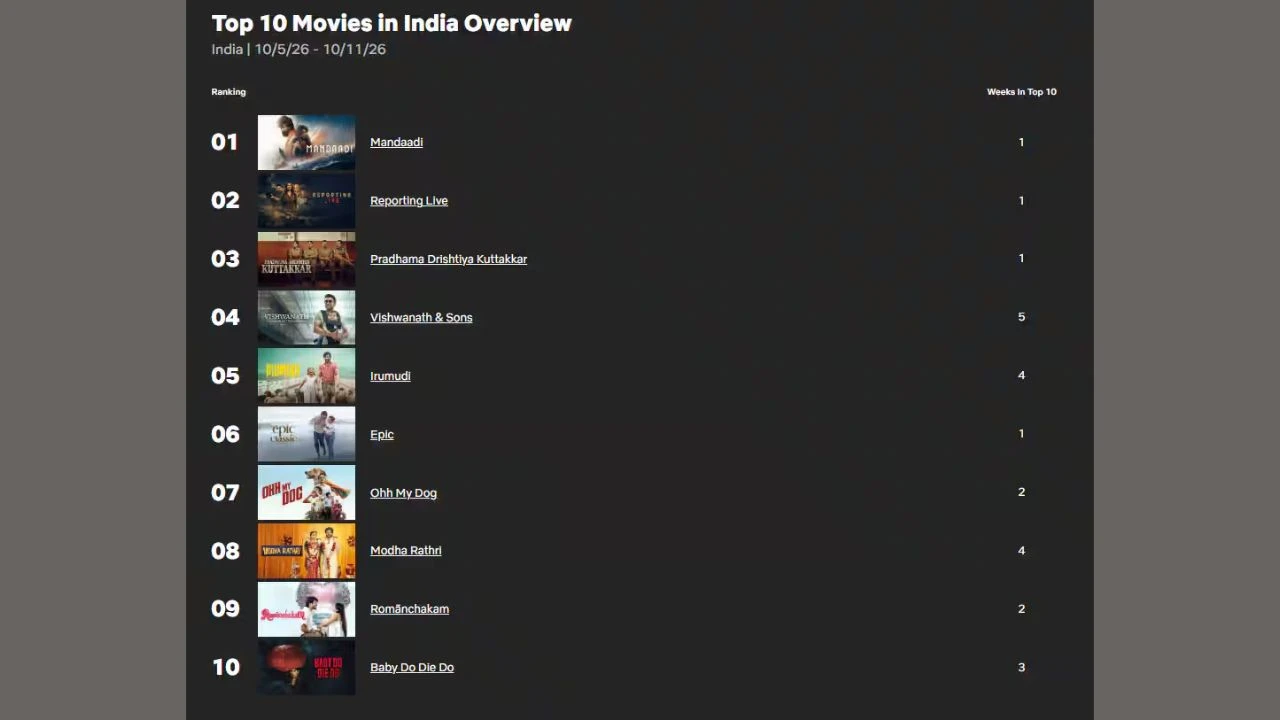Select the Epic poster thumbnail
The height and width of the screenshot is (720, 1280).
(x=306, y=434)
